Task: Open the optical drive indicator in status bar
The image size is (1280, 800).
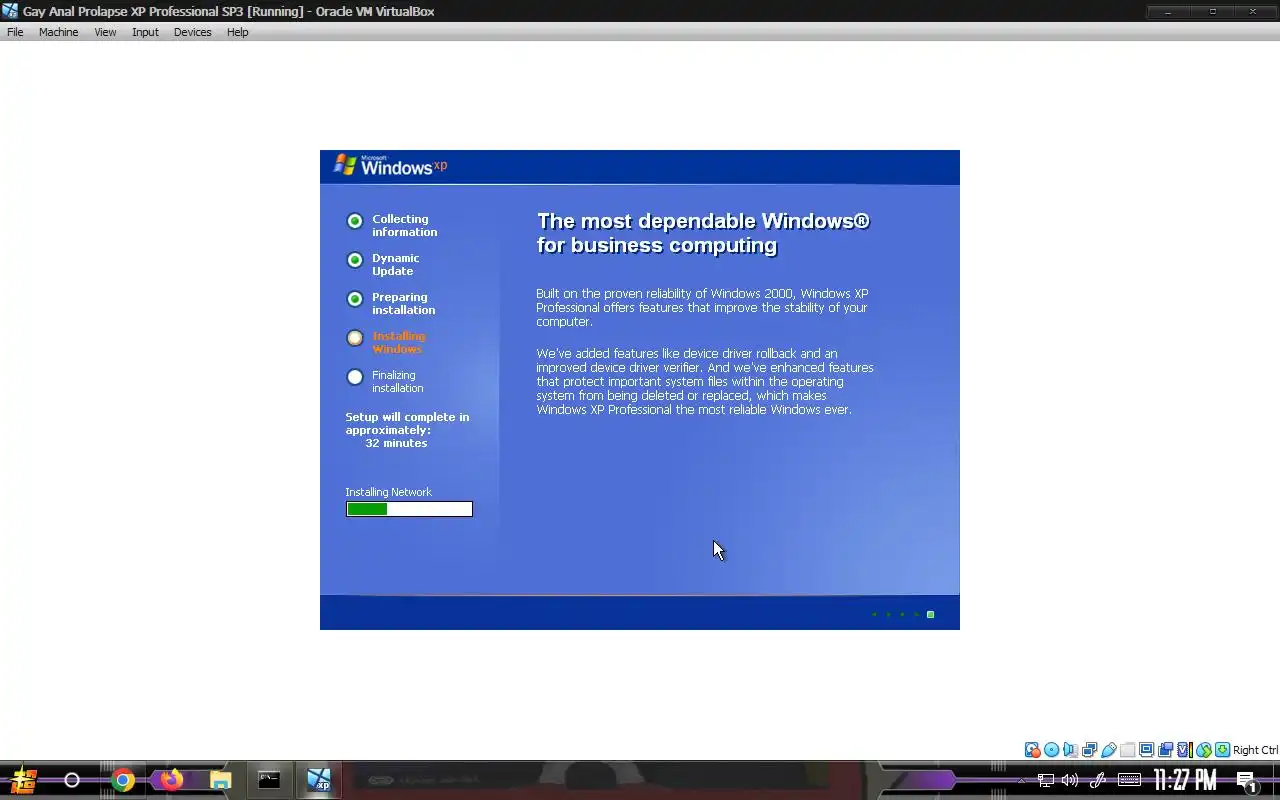Action: coord(1051,750)
